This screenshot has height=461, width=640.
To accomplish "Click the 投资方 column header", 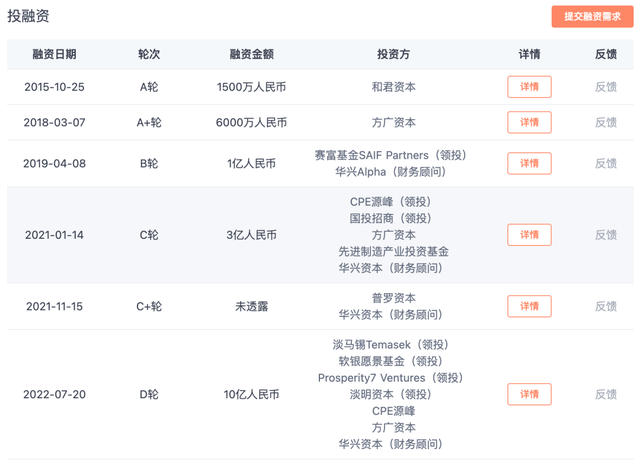I will tap(391, 54).
